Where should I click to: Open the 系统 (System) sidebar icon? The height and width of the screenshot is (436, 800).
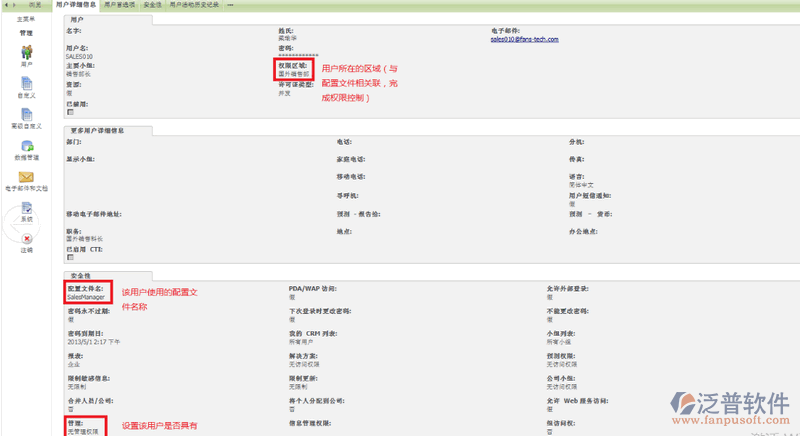tap(26, 209)
